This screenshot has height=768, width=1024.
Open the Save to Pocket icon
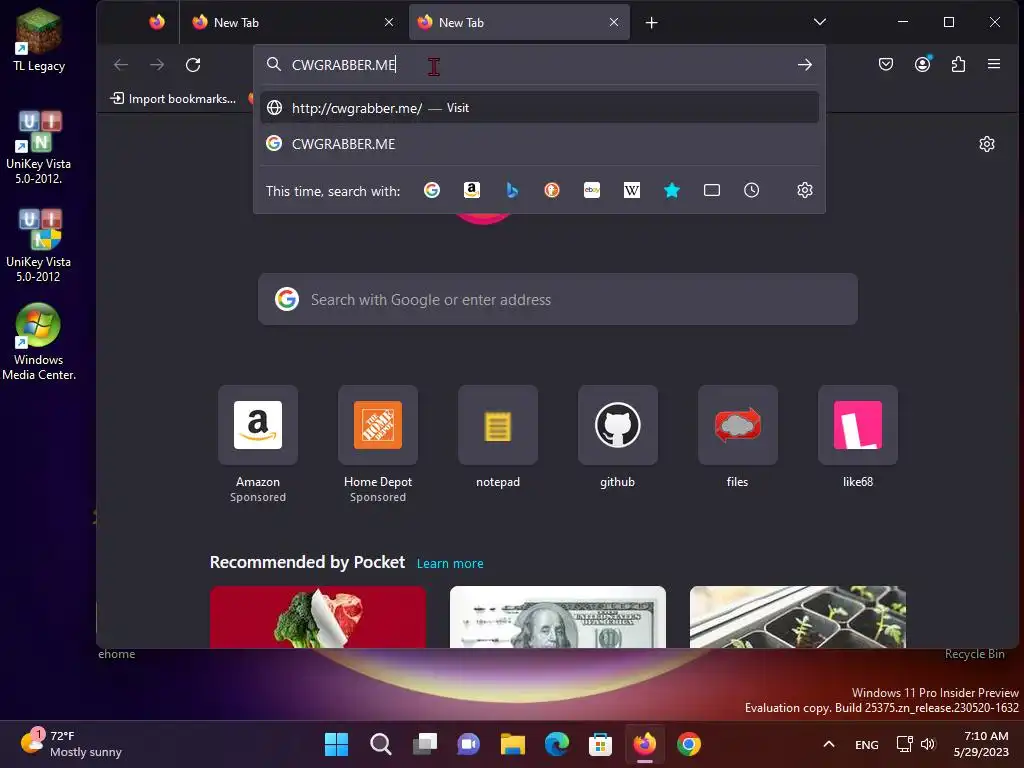pos(886,64)
